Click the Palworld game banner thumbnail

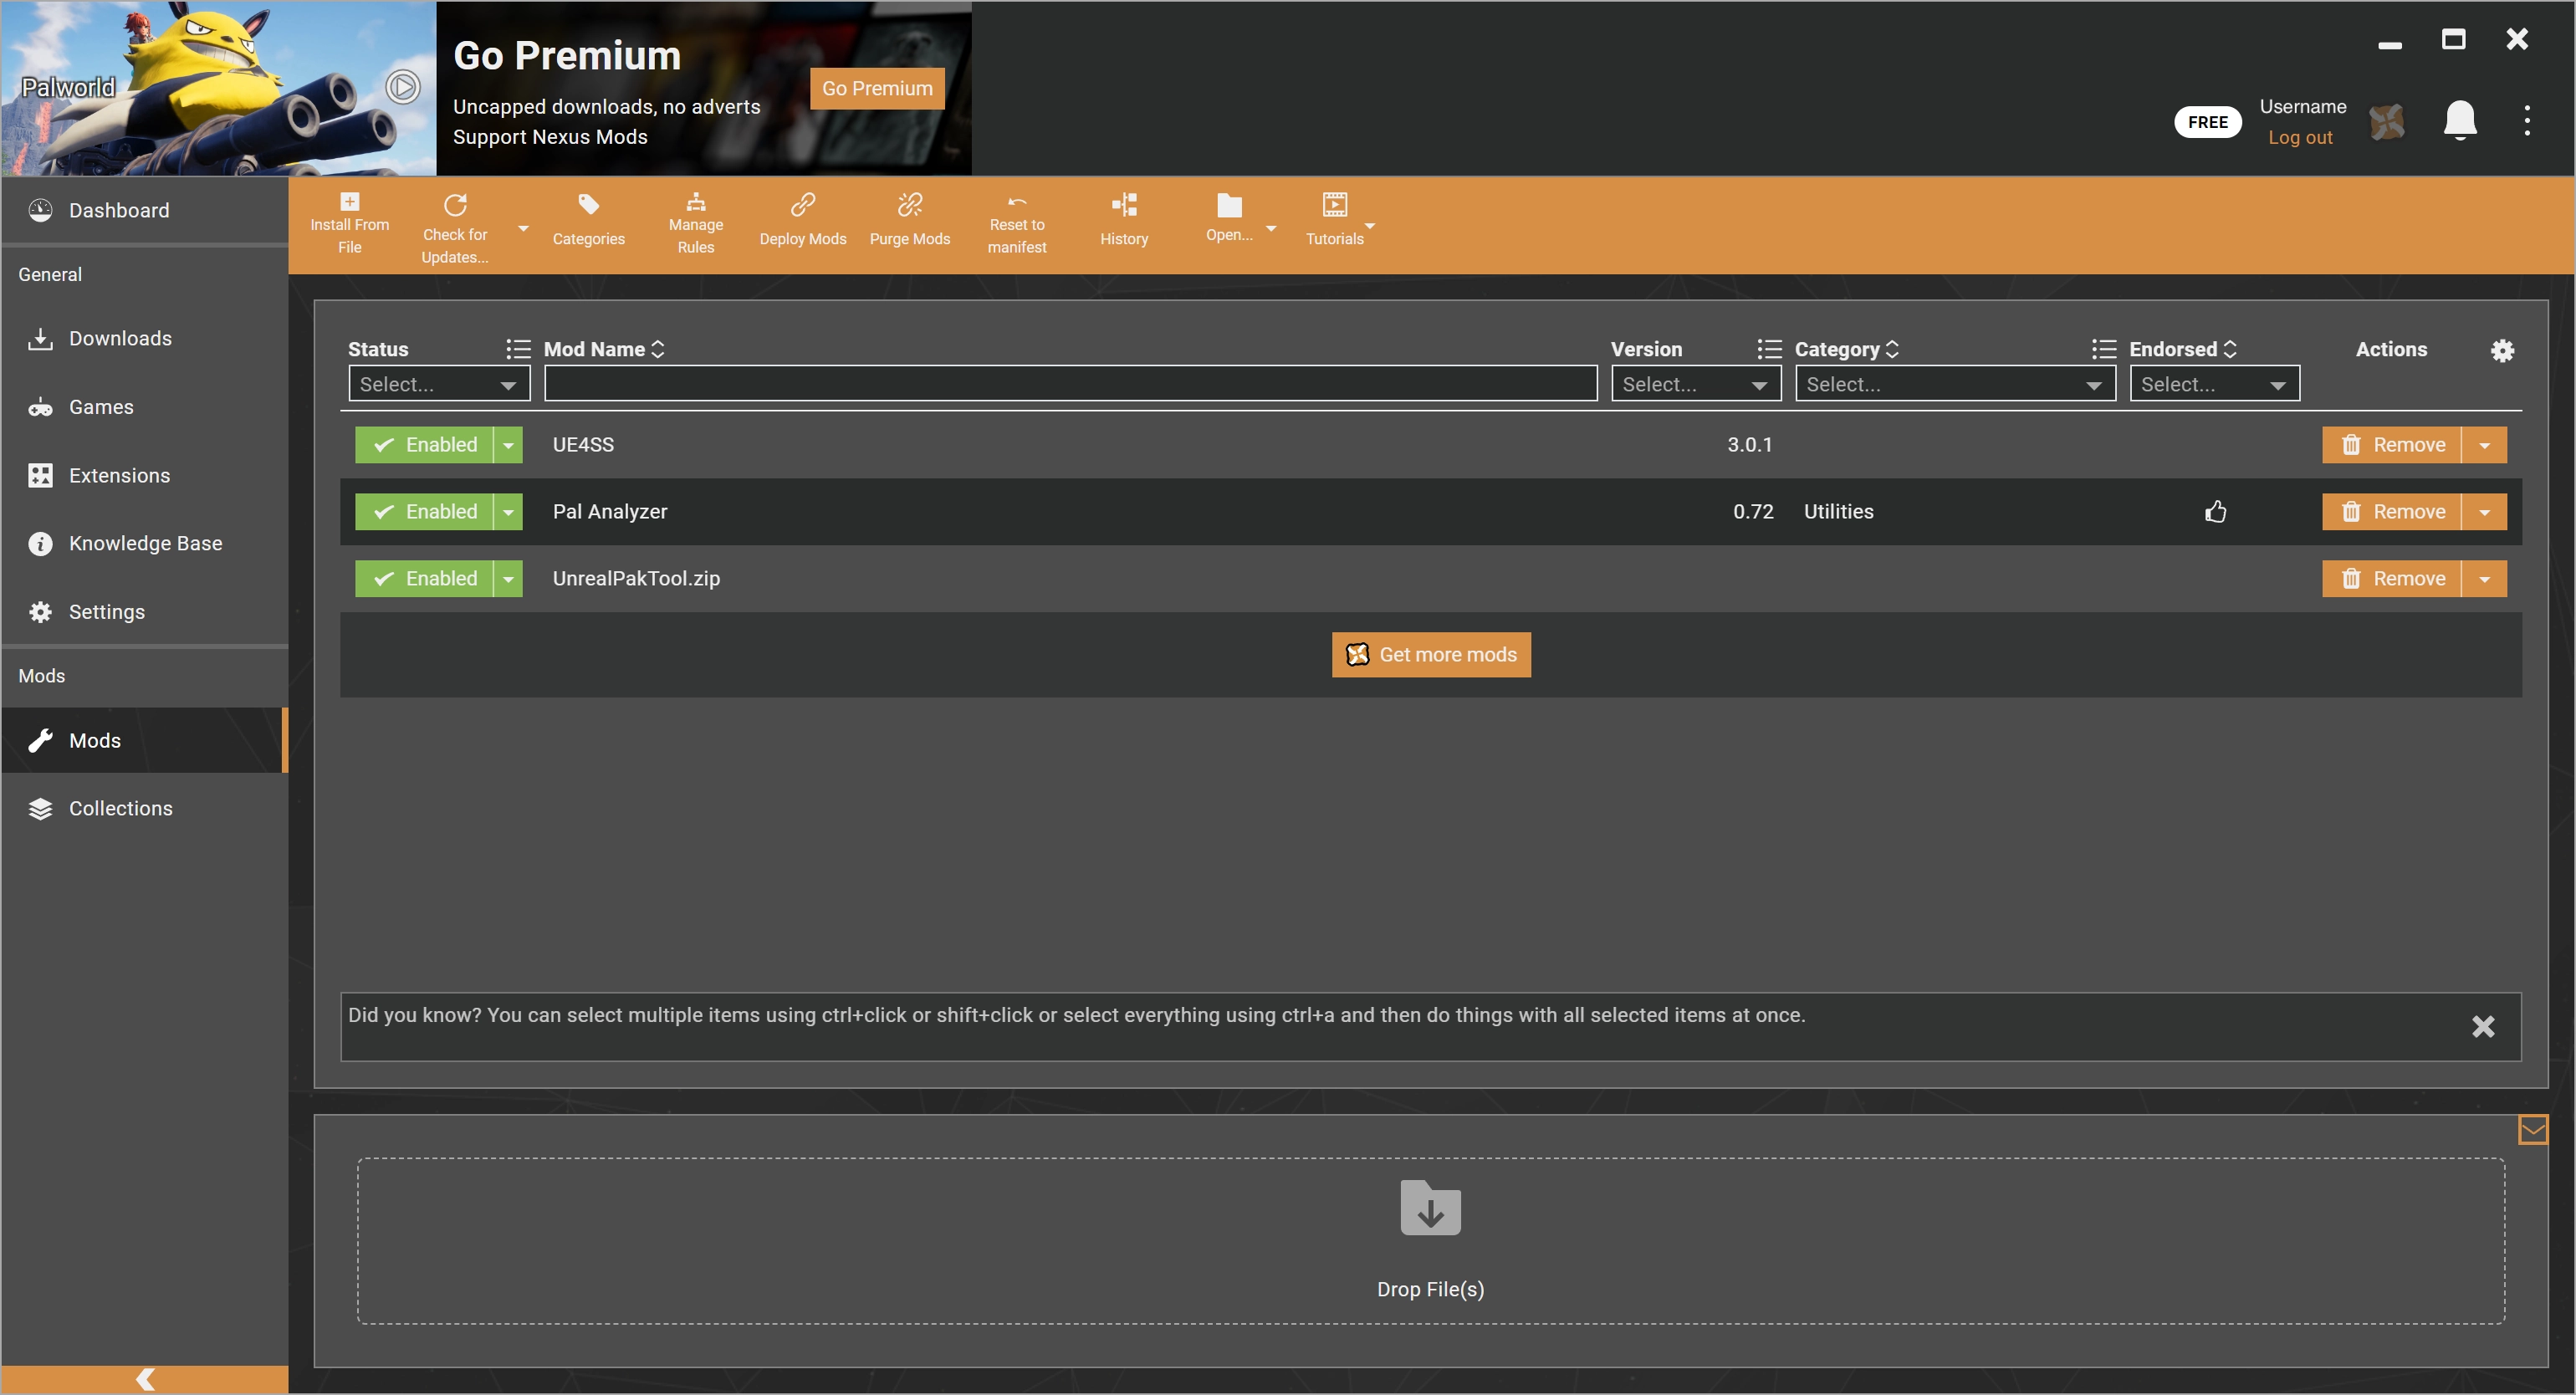pos(218,88)
